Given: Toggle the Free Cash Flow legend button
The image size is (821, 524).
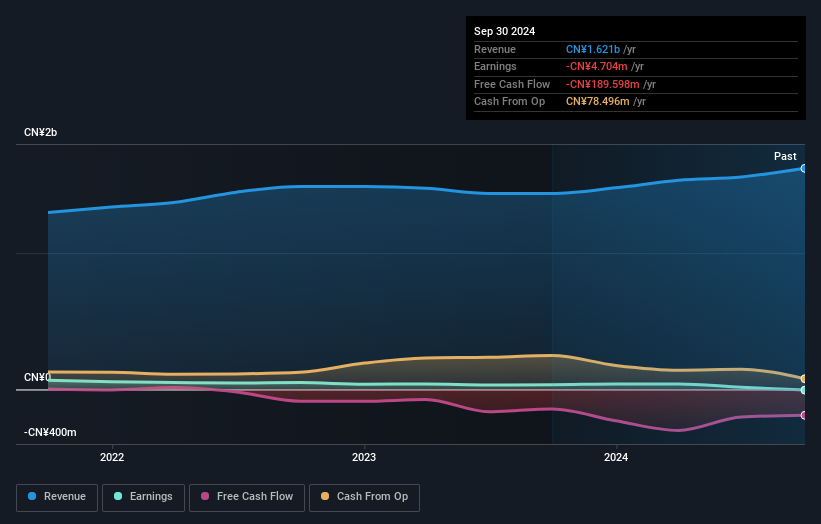Looking at the screenshot, I should point(247,497).
